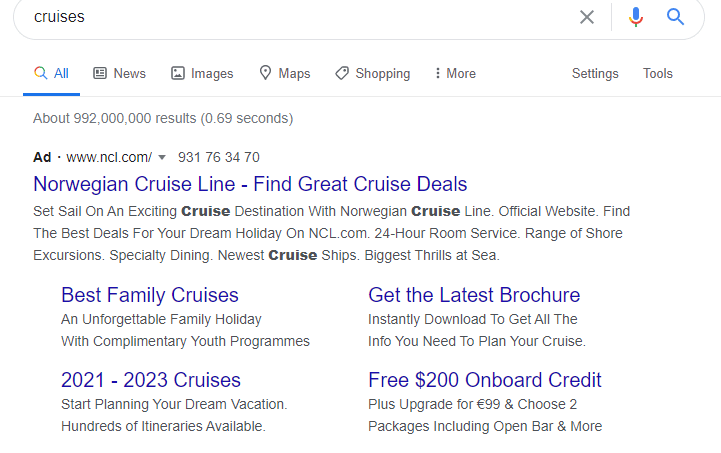721x453 pixels.
Task: Click the ad phone number 931 76 34 70
Action: pyautogui.click(x=219, y=157)
